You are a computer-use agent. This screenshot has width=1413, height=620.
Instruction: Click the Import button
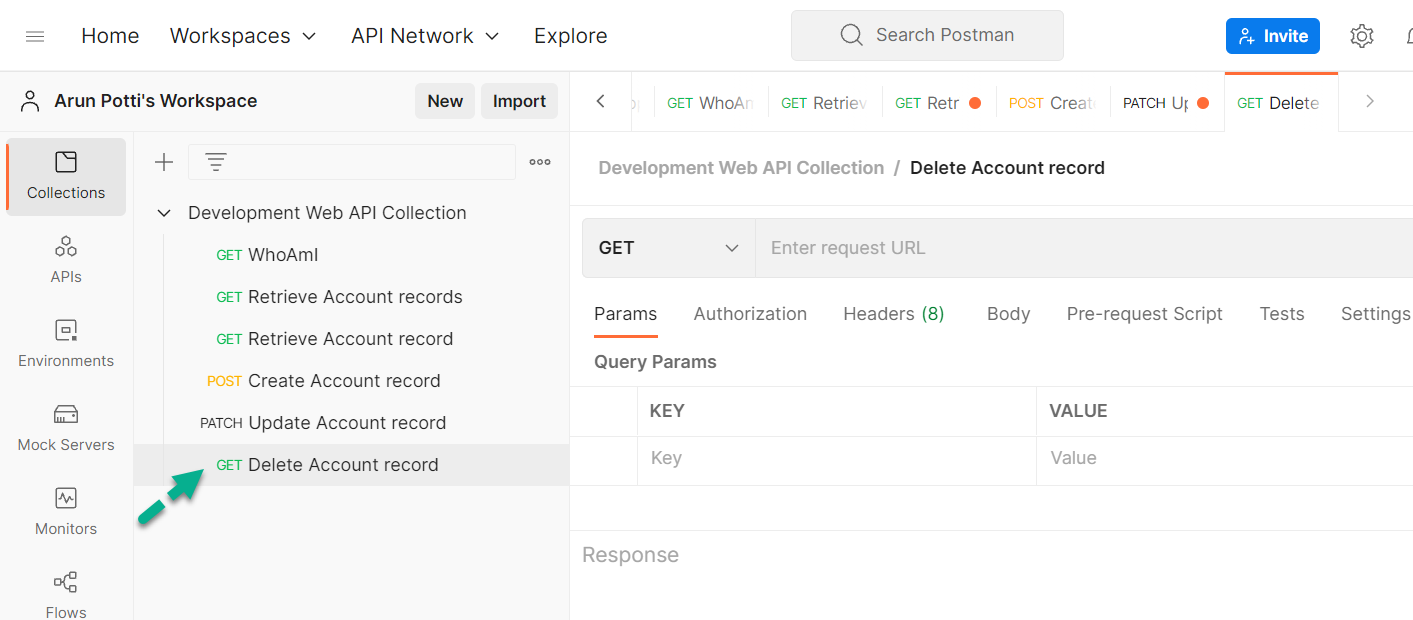click(519, 101)
